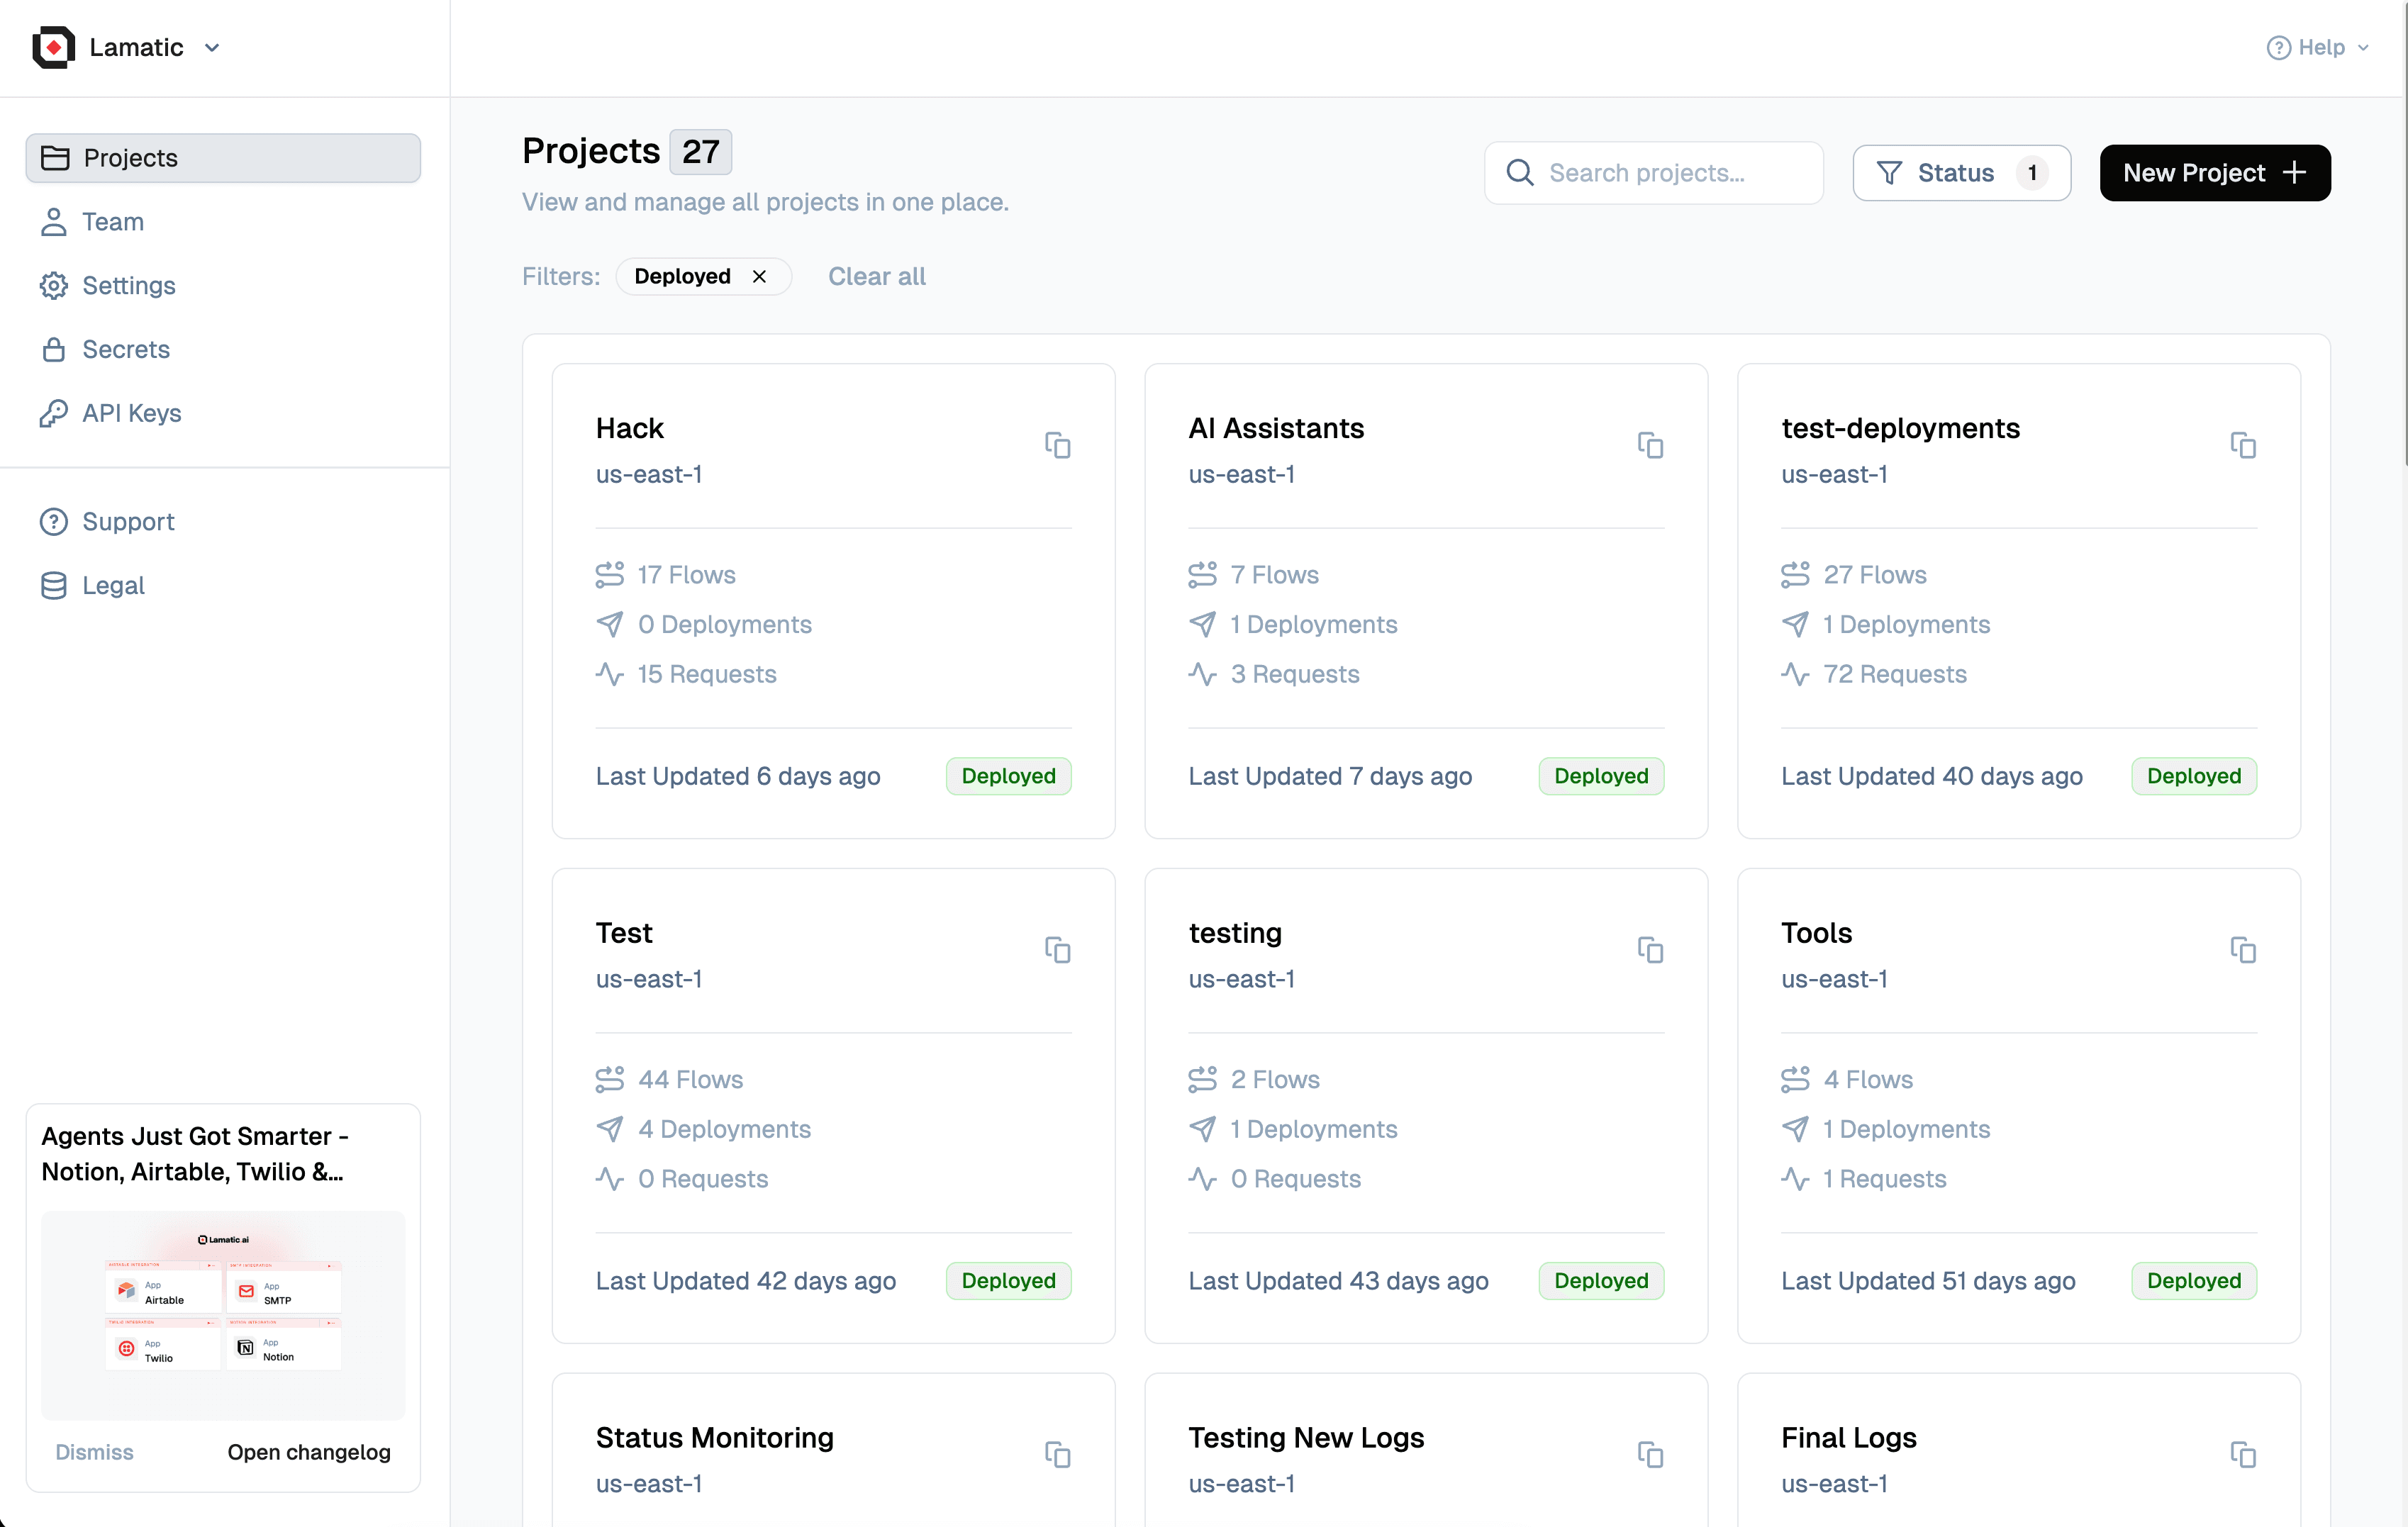Dismiss the changelog announcement
This screenshot has height=1527, width=2408.
click(x=94, y=1451)
